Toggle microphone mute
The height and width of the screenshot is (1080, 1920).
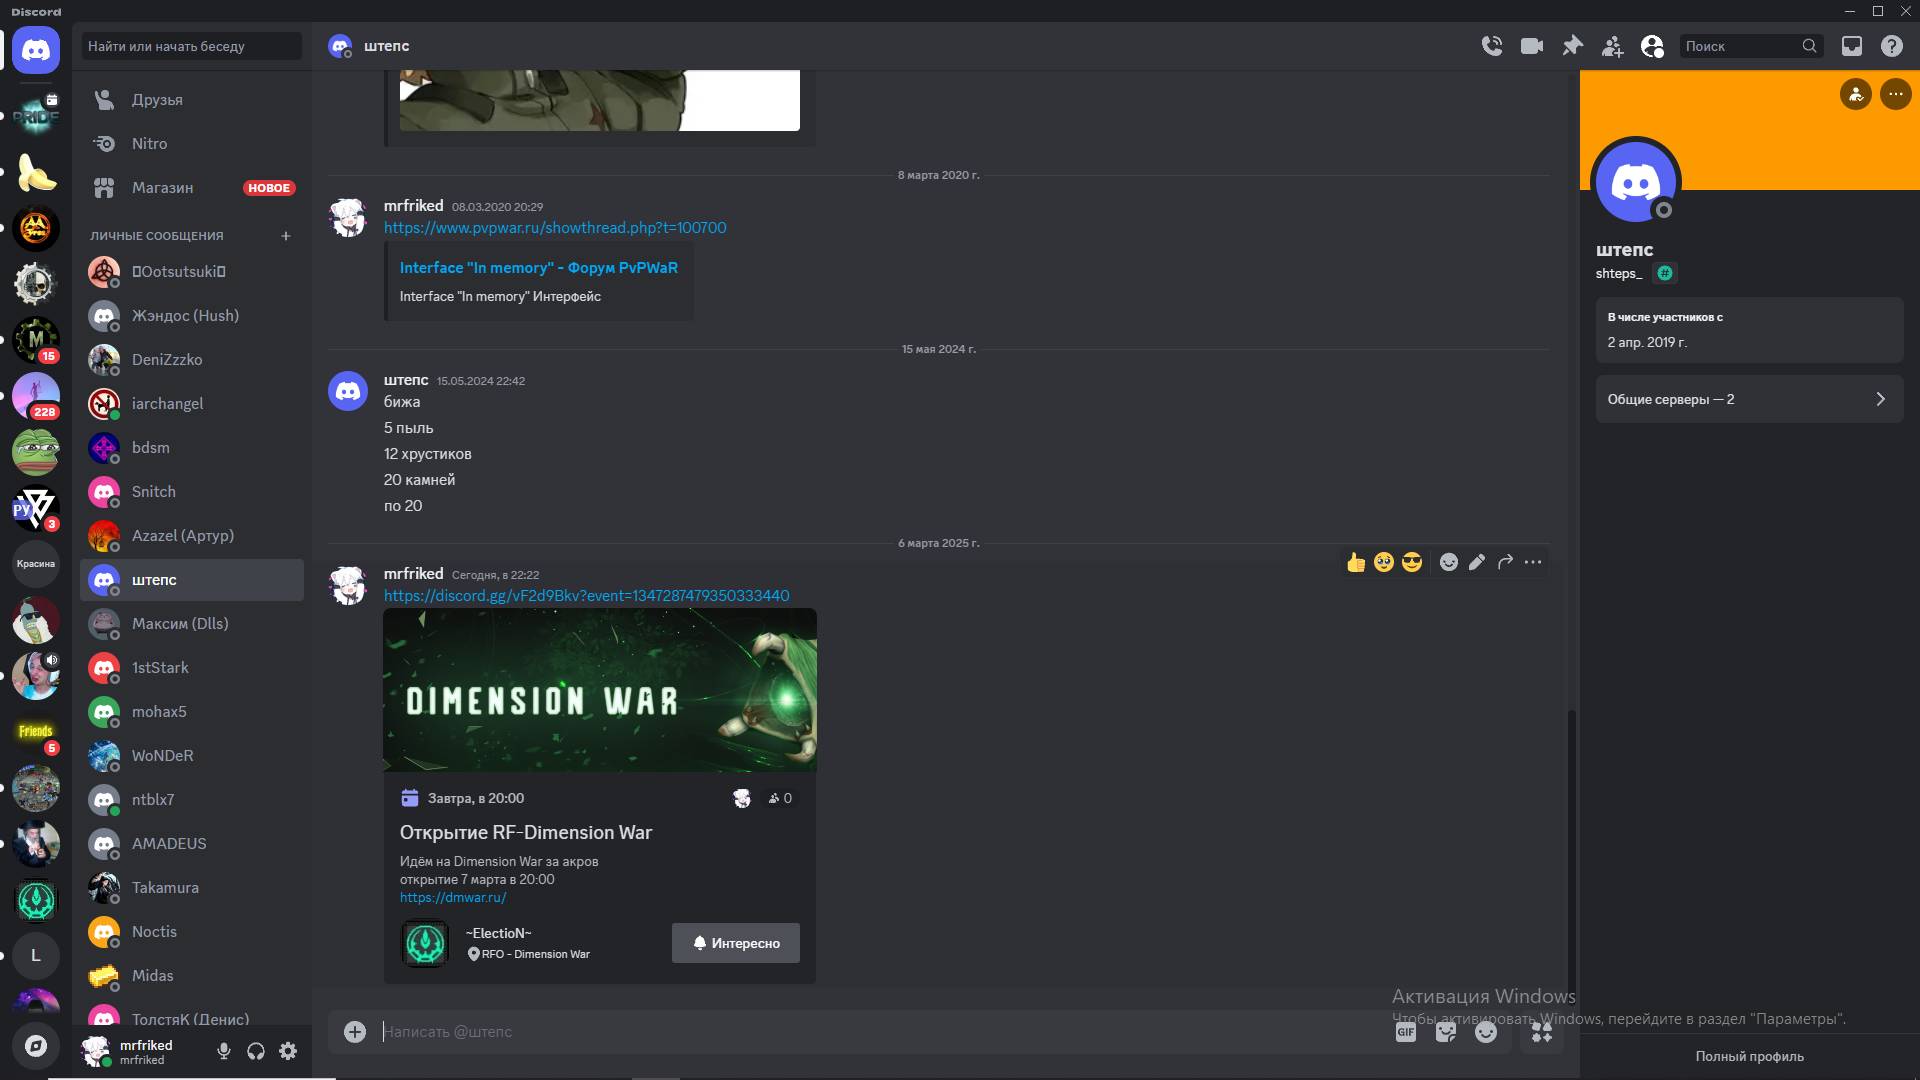click(224, 1051)
